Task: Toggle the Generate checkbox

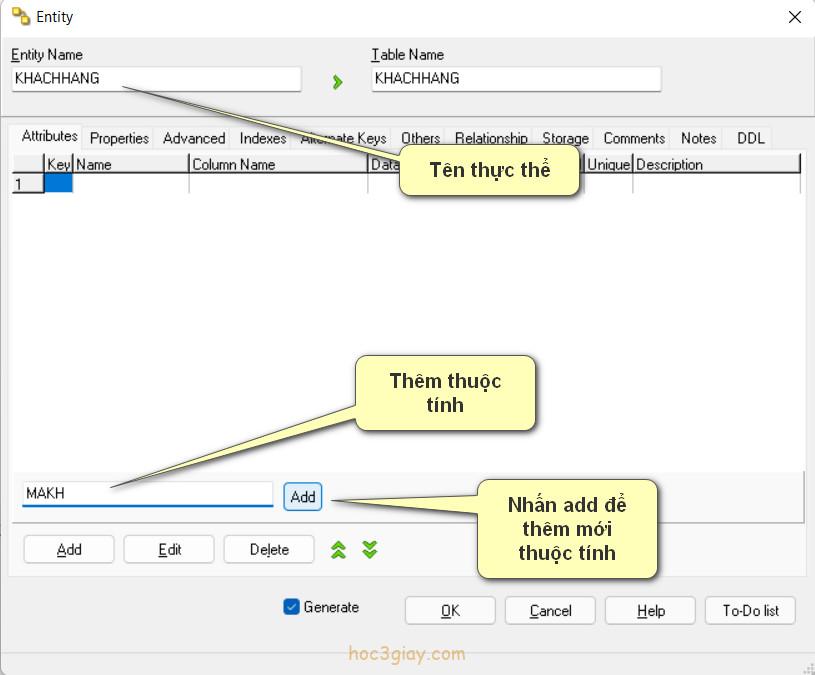Action: (292, 606)
